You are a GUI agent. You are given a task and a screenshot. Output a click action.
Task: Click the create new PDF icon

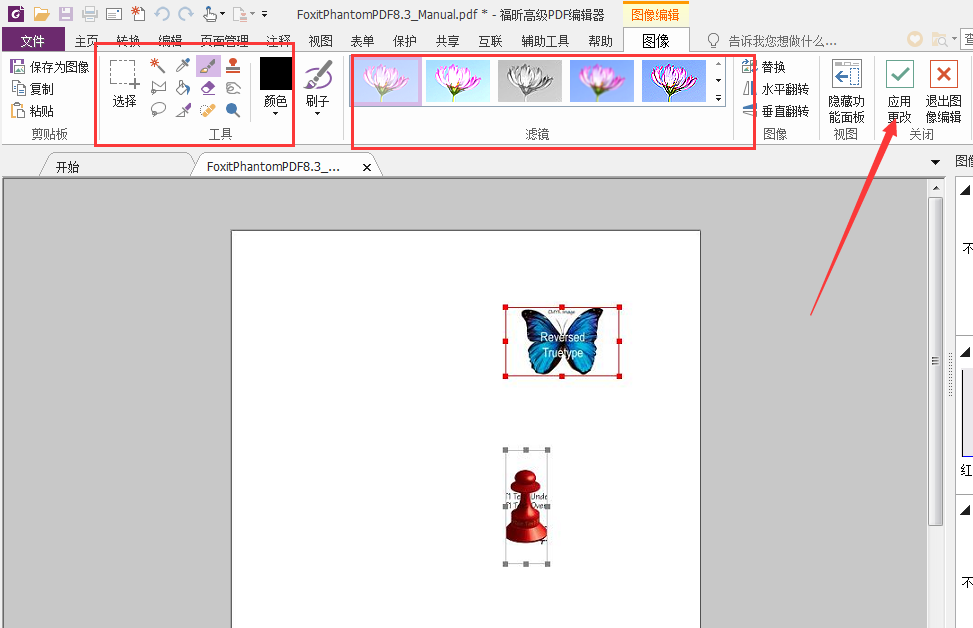tap(138, 14)
